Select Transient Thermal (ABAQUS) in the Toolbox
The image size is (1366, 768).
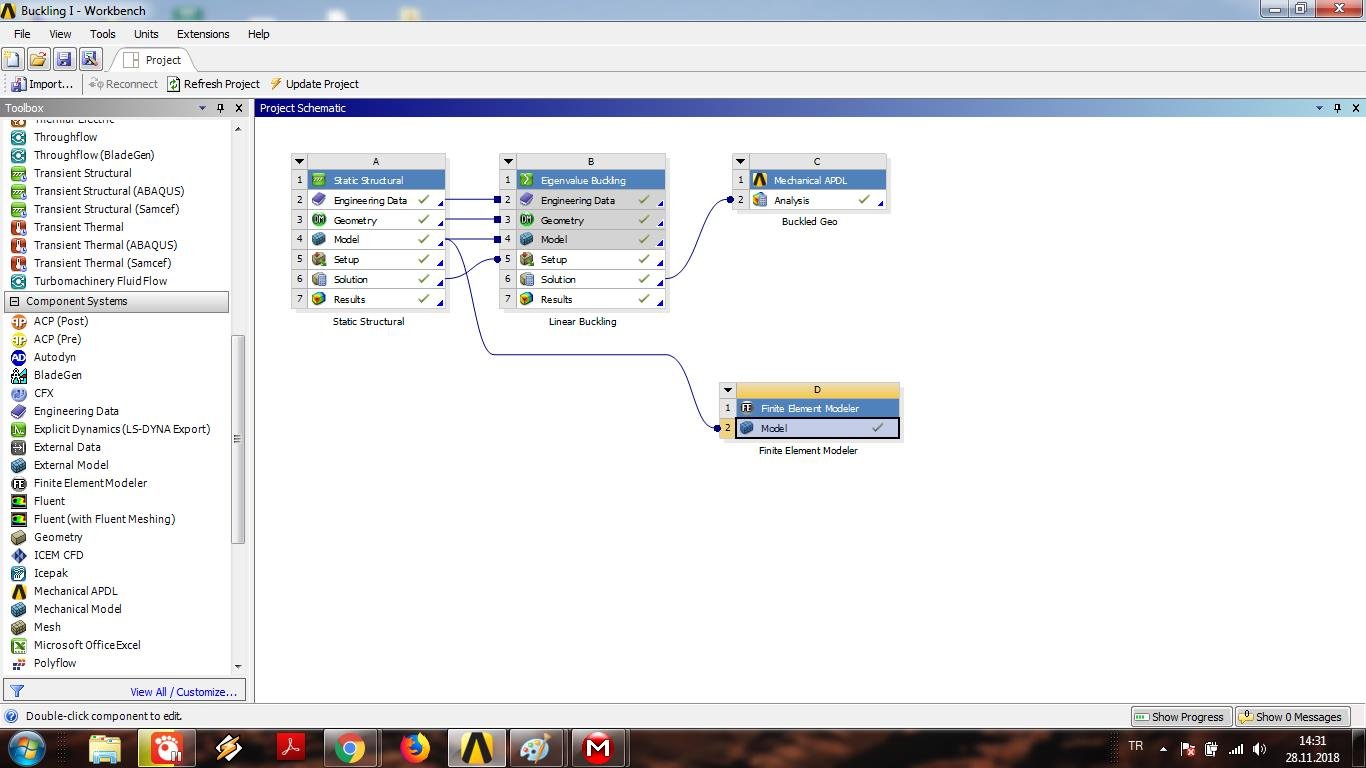(105, 245)
